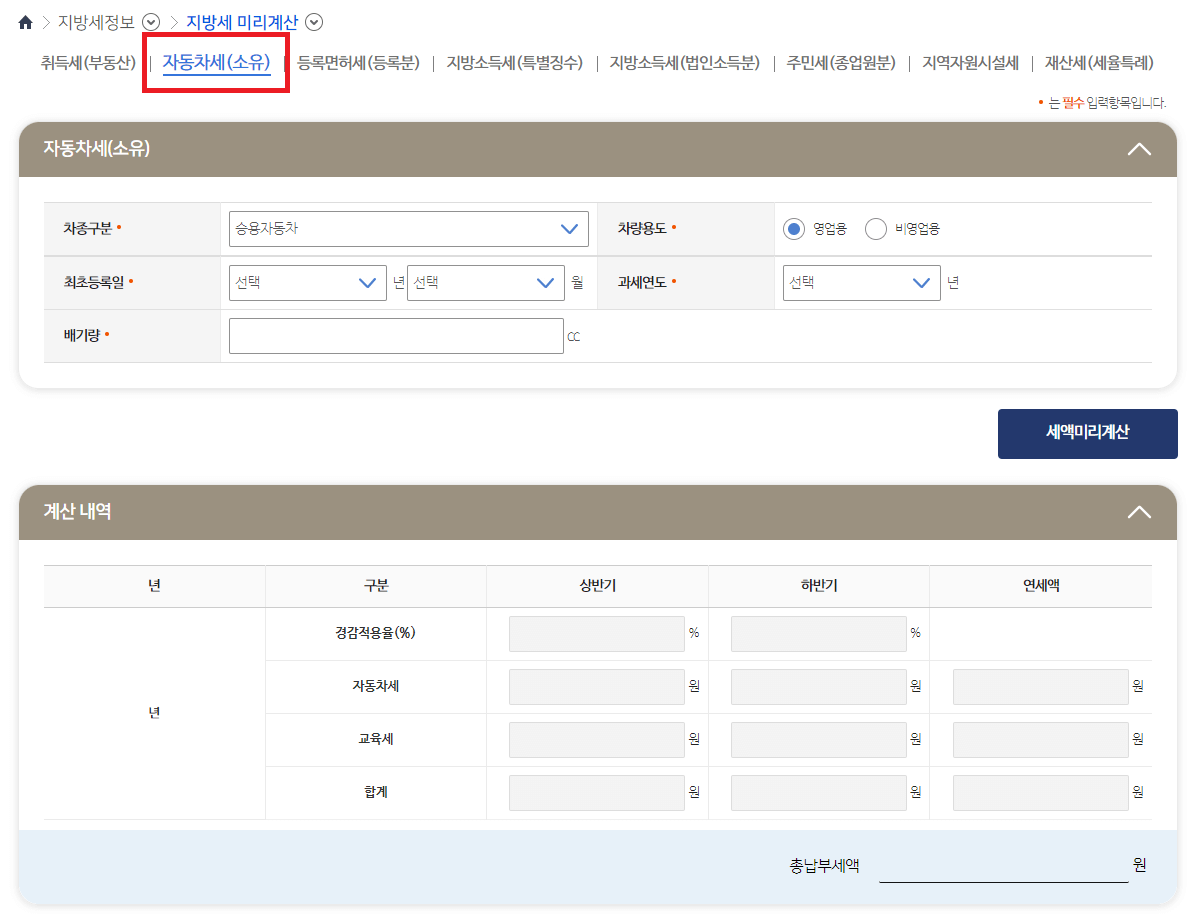Click the 세액미리계산 button

(x=1087, y=434)
